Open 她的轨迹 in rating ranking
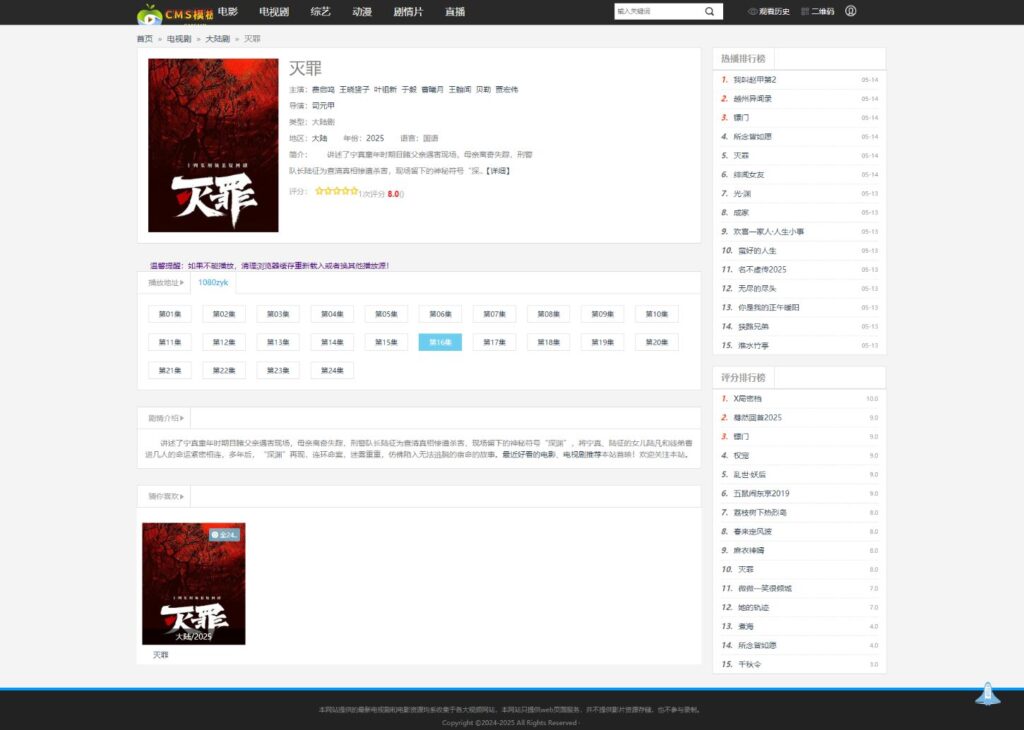The width and height of the screenshot is (1024, 730). tap(754, 607)
